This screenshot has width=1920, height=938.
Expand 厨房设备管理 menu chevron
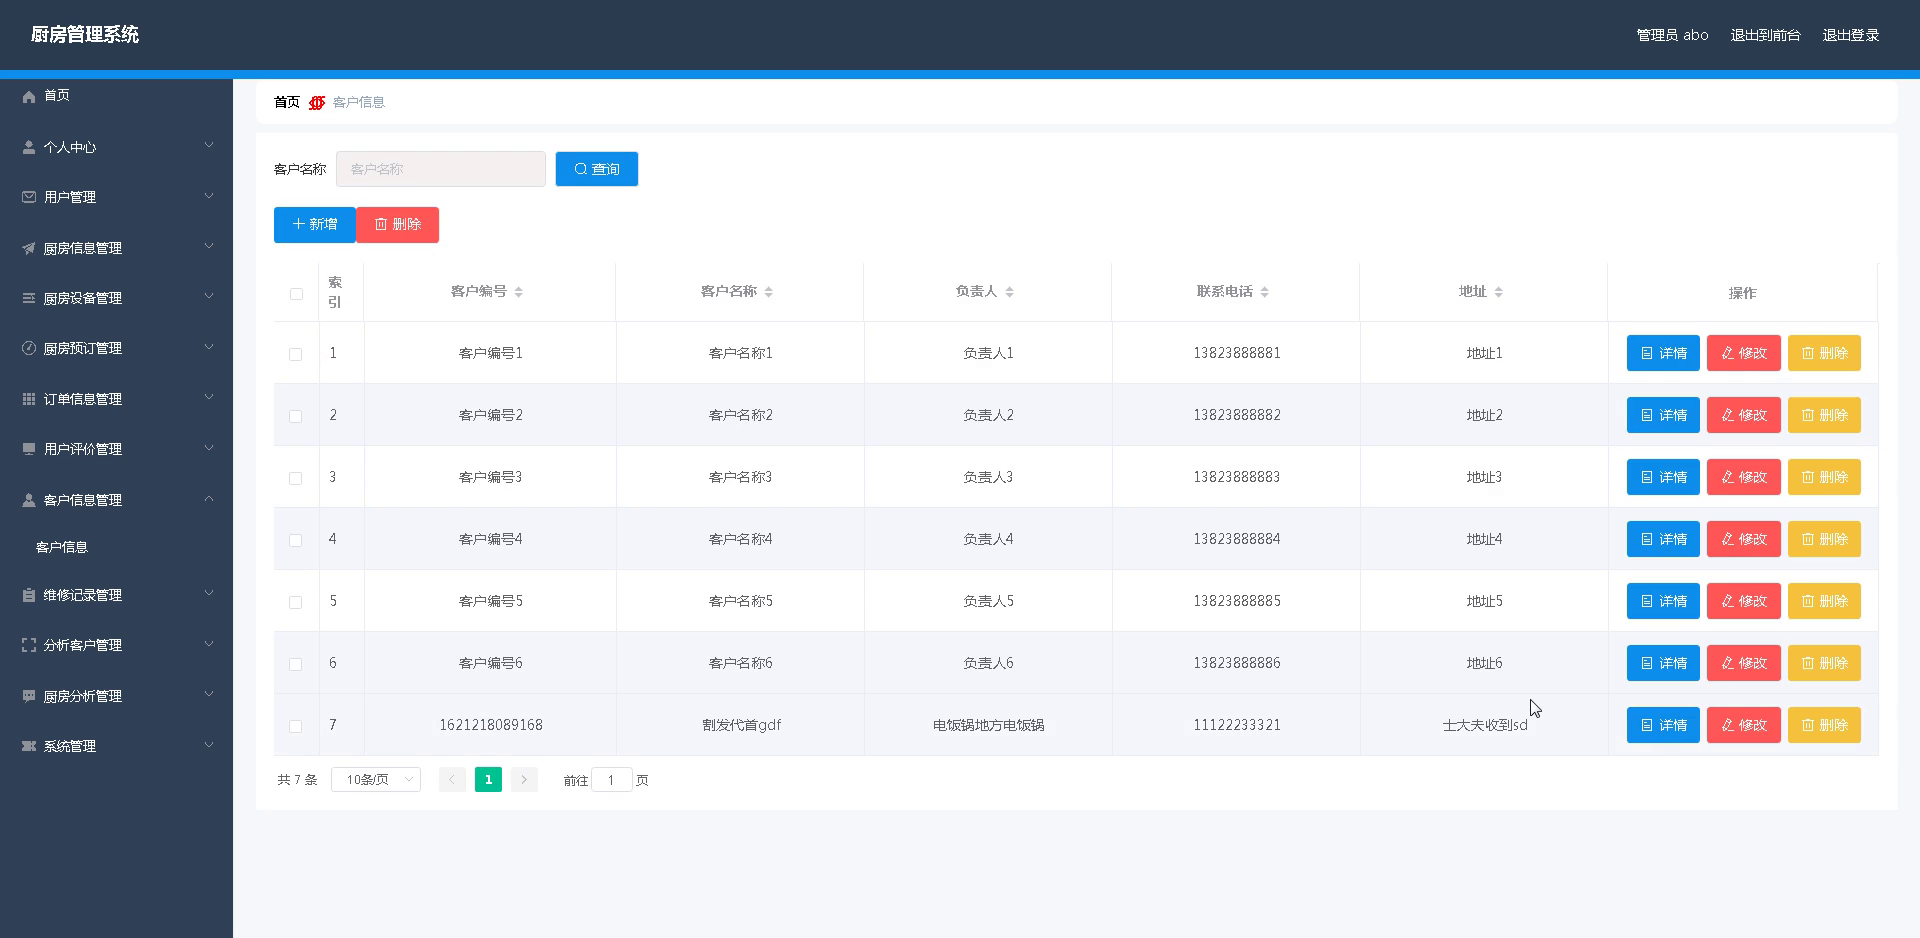click(209, 296)
